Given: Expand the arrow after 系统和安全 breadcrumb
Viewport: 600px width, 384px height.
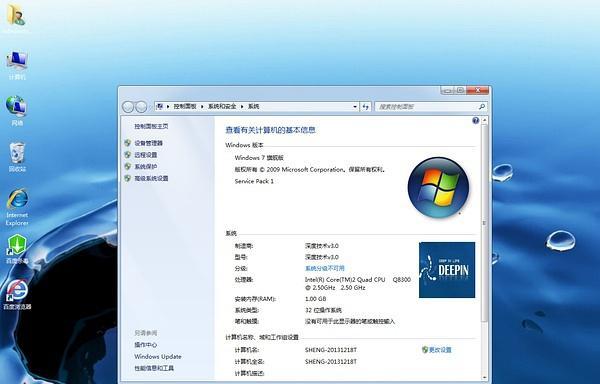Looking at the screenshot, I should (242, 107).
